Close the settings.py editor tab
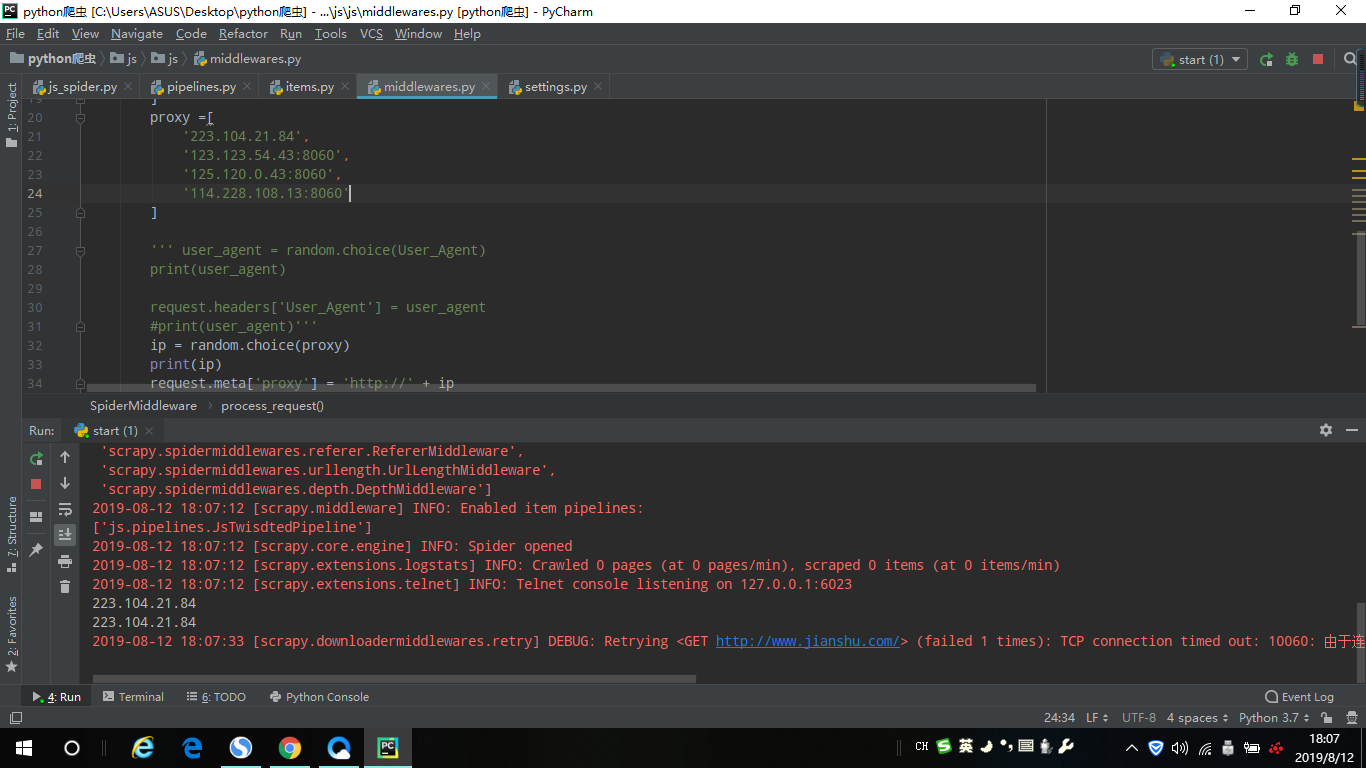1366x768 pixels. 597,87
